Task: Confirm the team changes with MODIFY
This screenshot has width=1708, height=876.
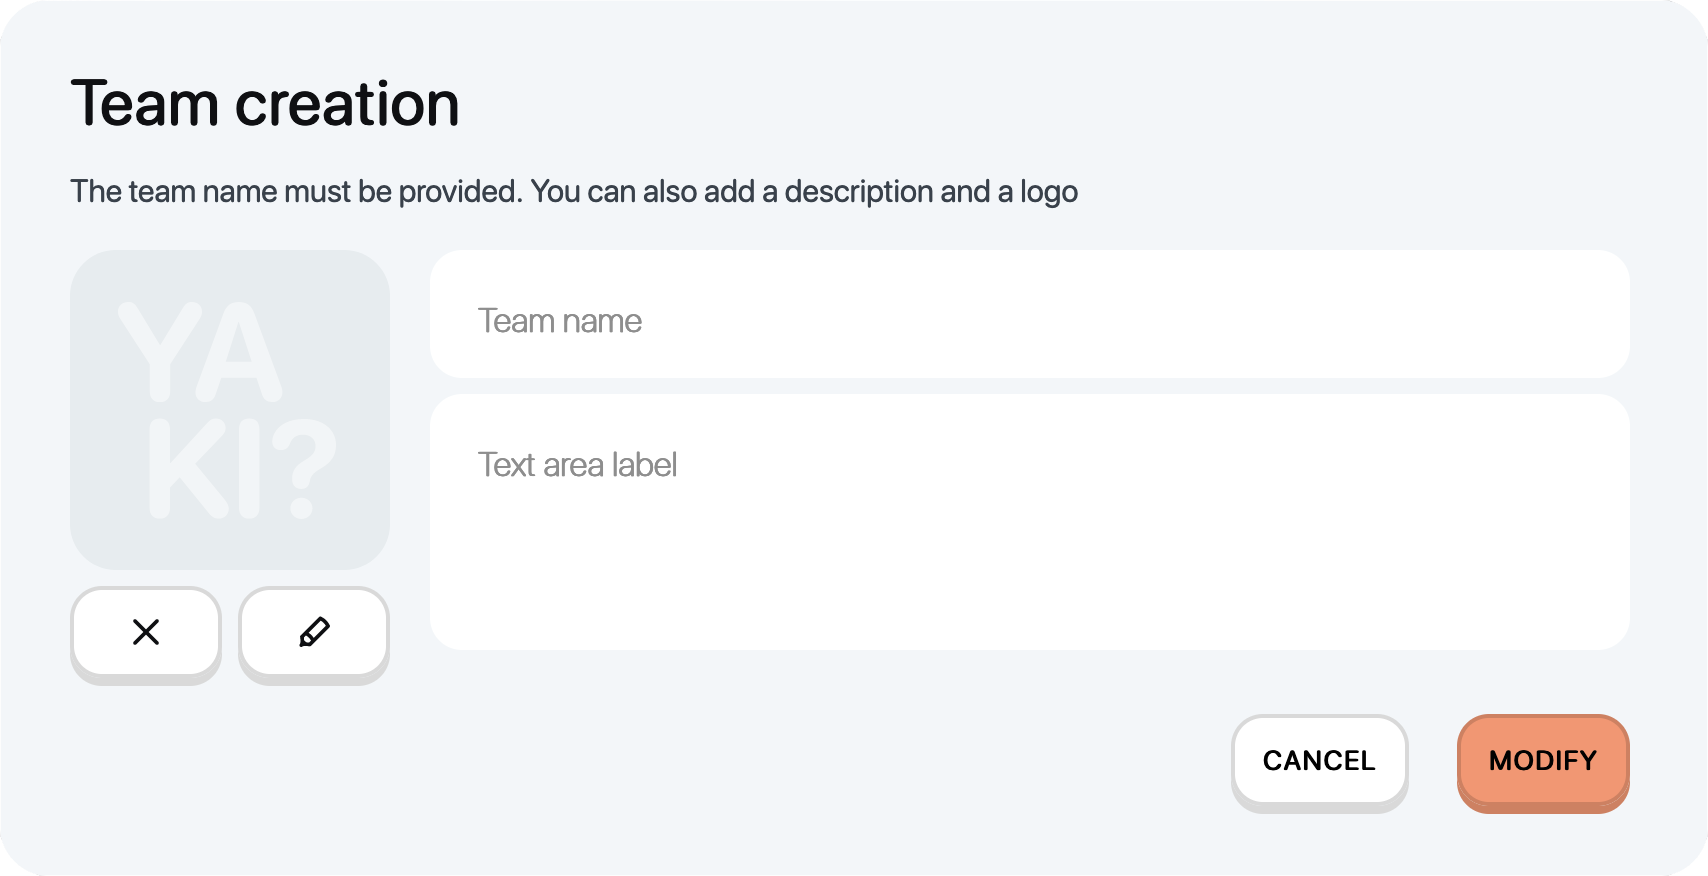Action: click(x=1541, y=761)
